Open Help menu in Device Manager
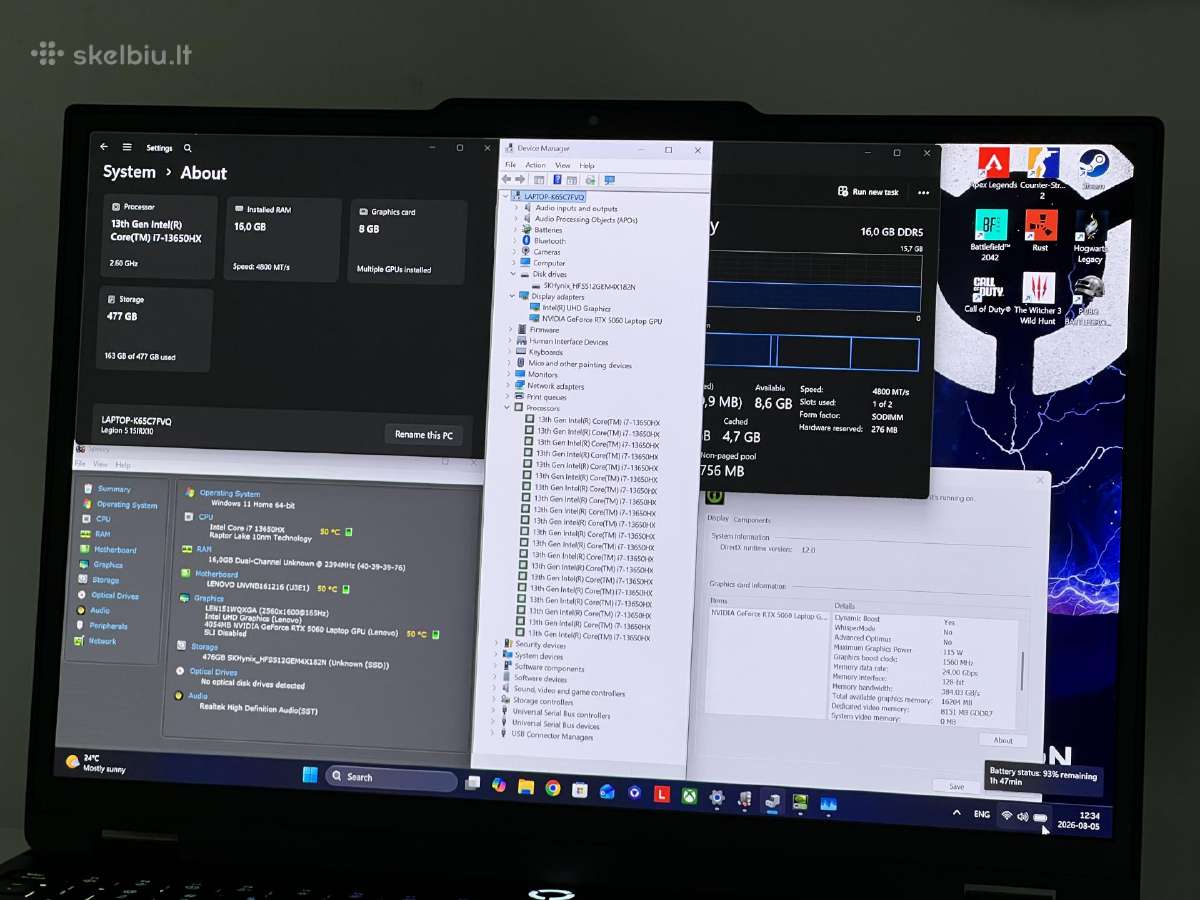 coord(586,166)
